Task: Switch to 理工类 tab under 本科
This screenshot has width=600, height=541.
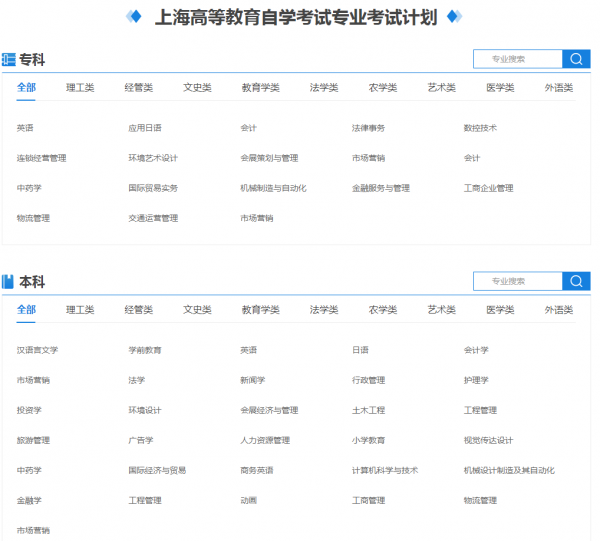Action: click(80, 310)
